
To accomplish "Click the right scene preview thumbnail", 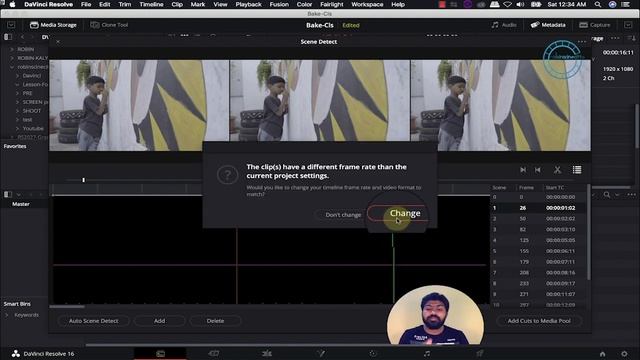I will tap(500, 105).
